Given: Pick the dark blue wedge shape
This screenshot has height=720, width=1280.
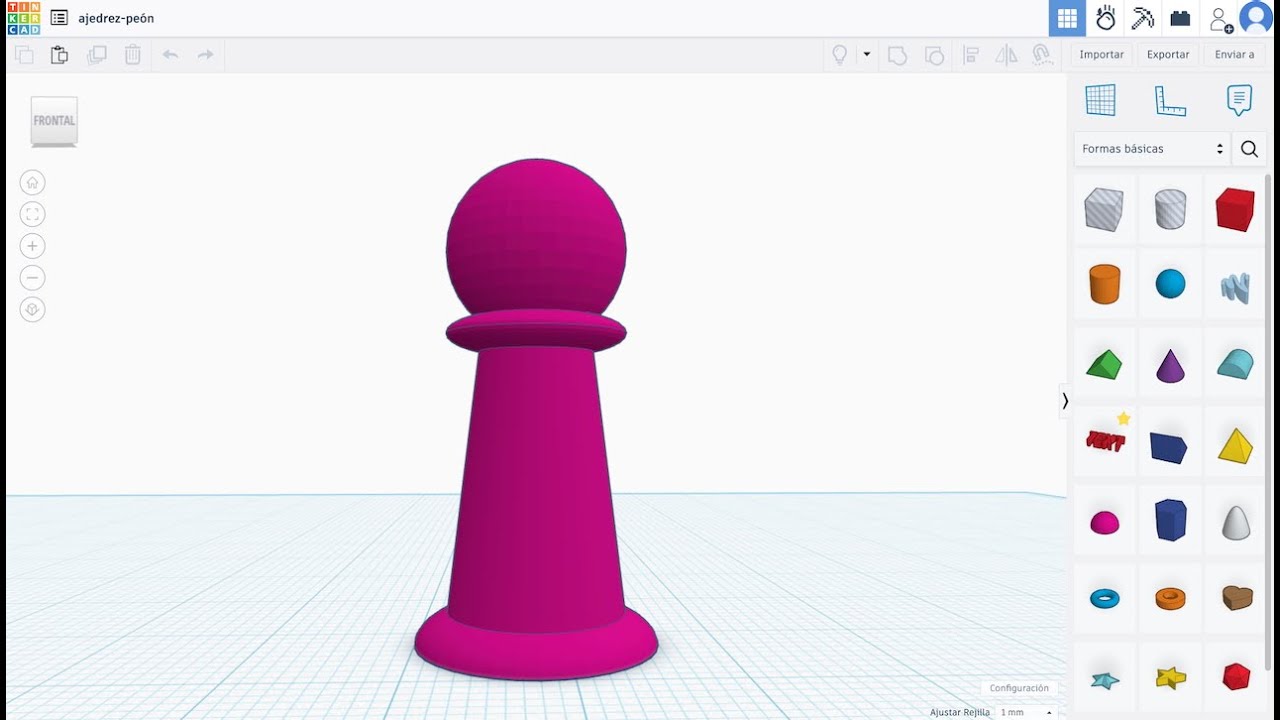Looking at the screenshot, I should (x=1169, y=447).
